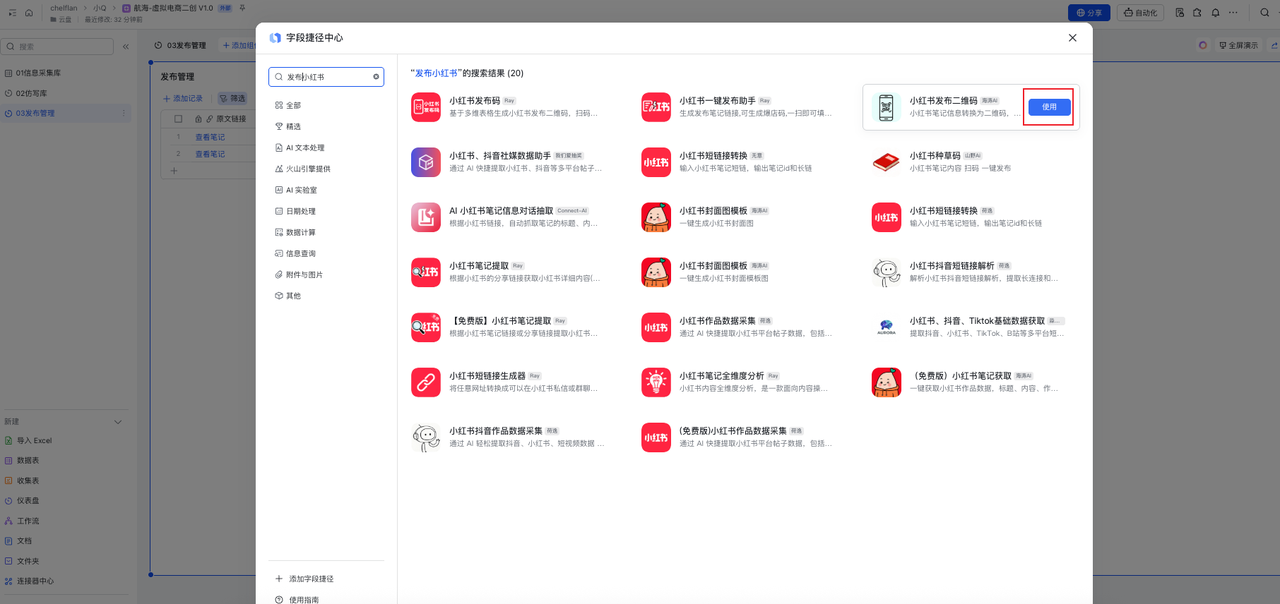This screenshot has height=604, width=1280.
Task: Open 小红书抖音短链接解析 icon
Action: coord(886,272)
